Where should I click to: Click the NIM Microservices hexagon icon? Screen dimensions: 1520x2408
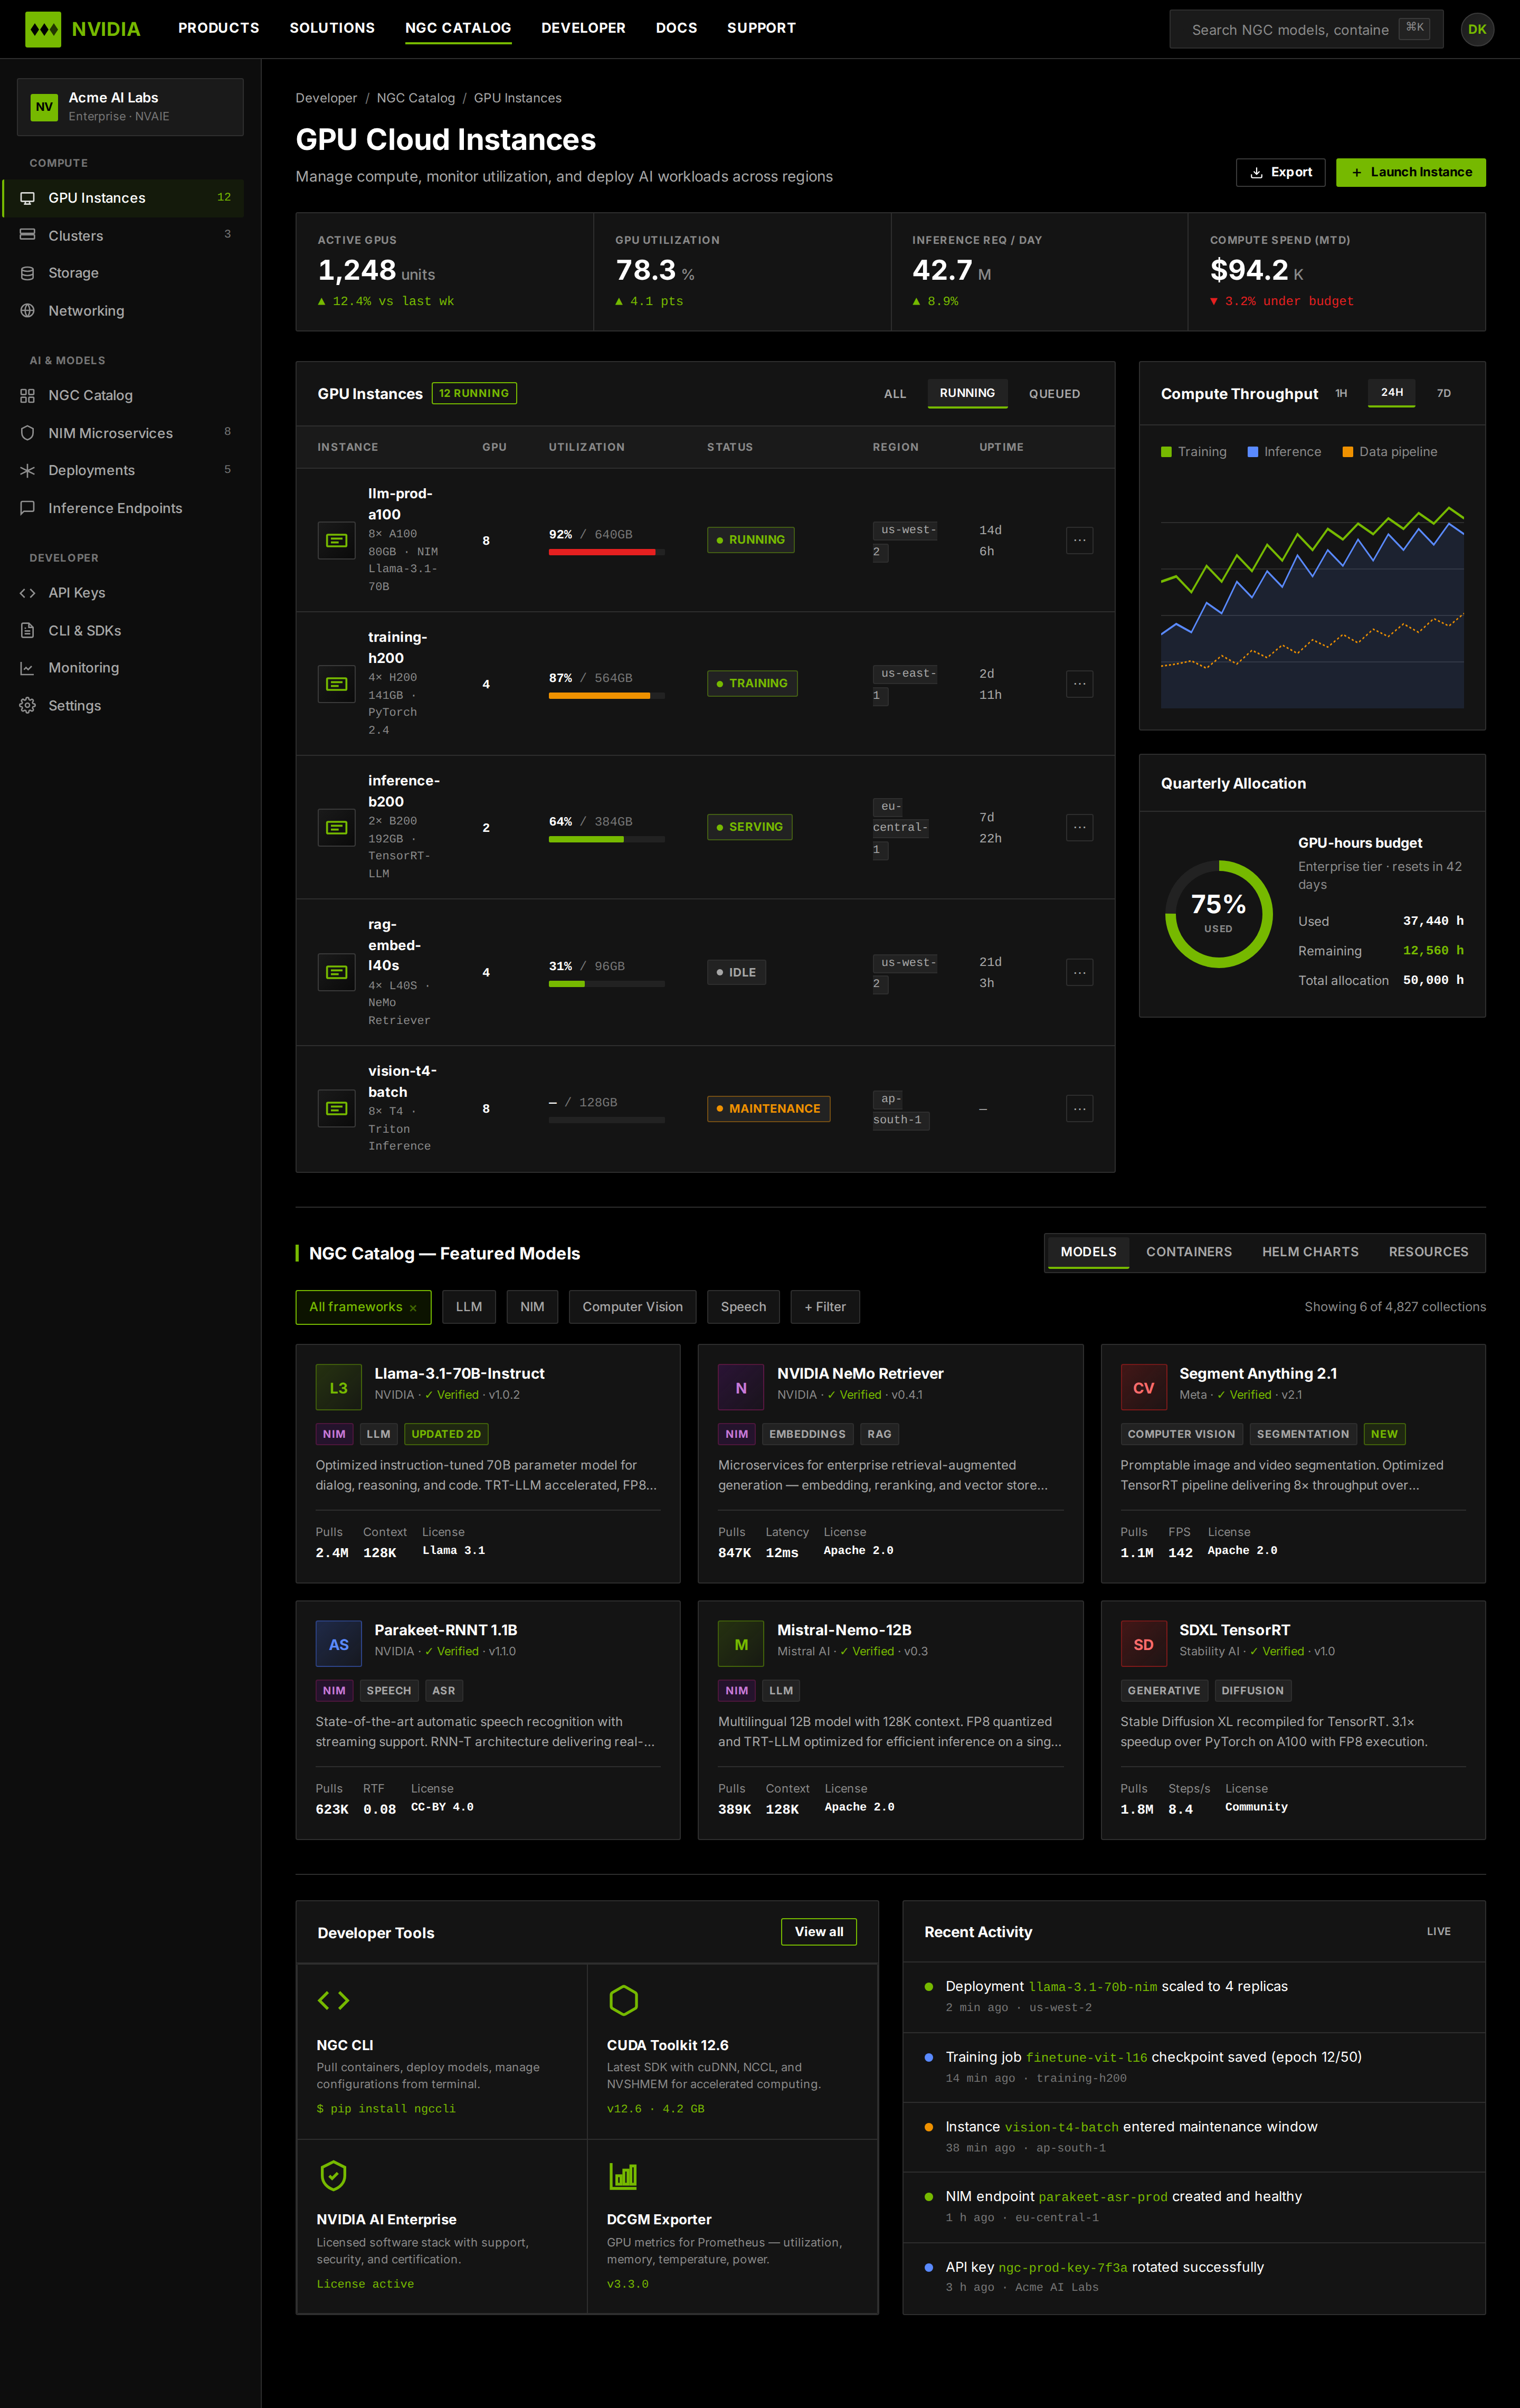point(27,433)
